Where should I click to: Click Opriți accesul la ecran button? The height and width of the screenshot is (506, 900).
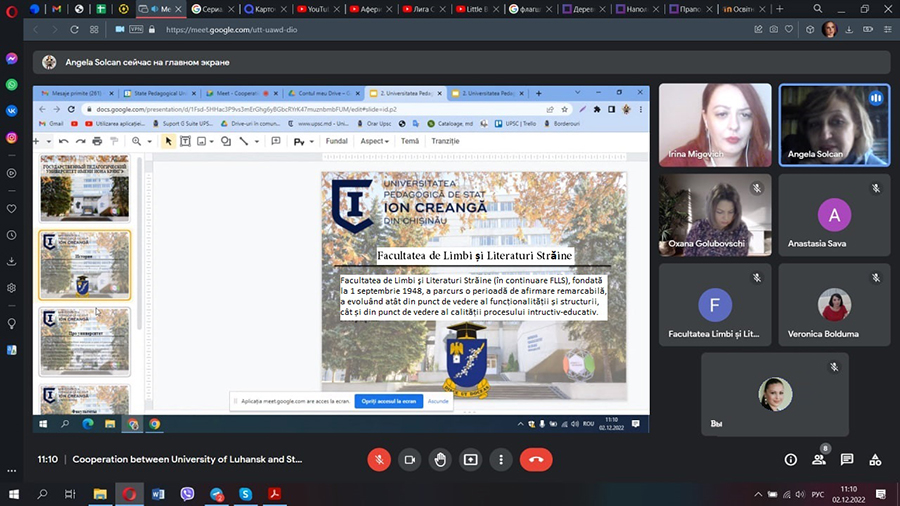point(389,401)
